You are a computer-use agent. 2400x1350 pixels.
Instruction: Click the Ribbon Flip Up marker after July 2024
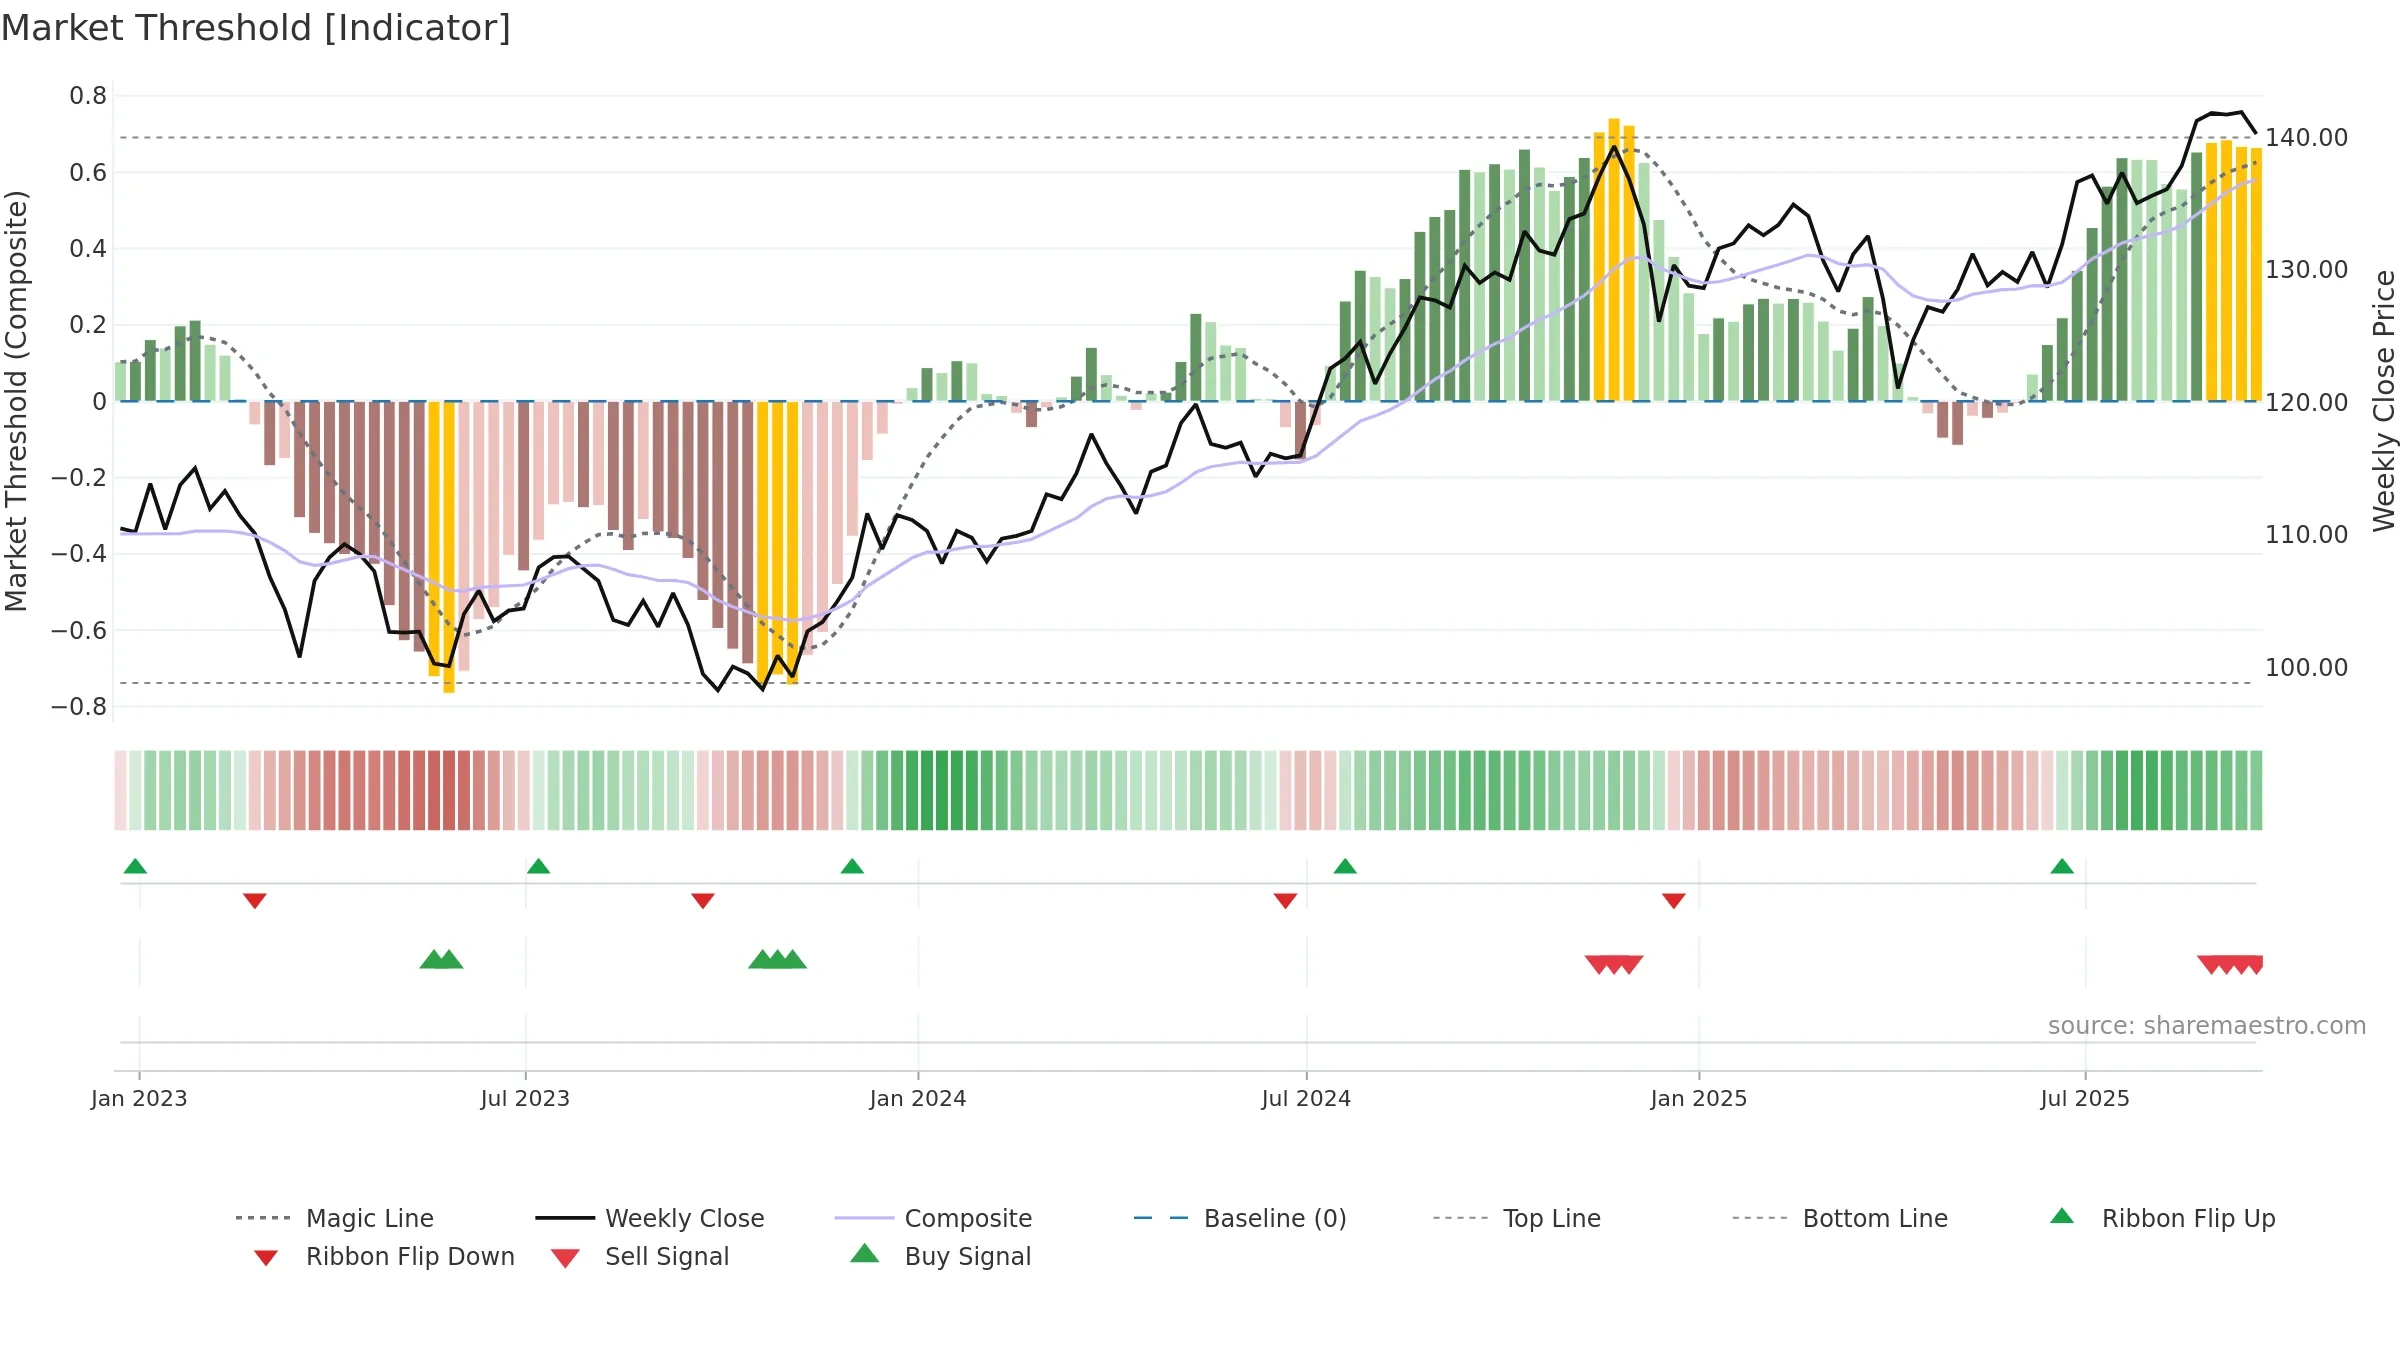(1345, 866)
